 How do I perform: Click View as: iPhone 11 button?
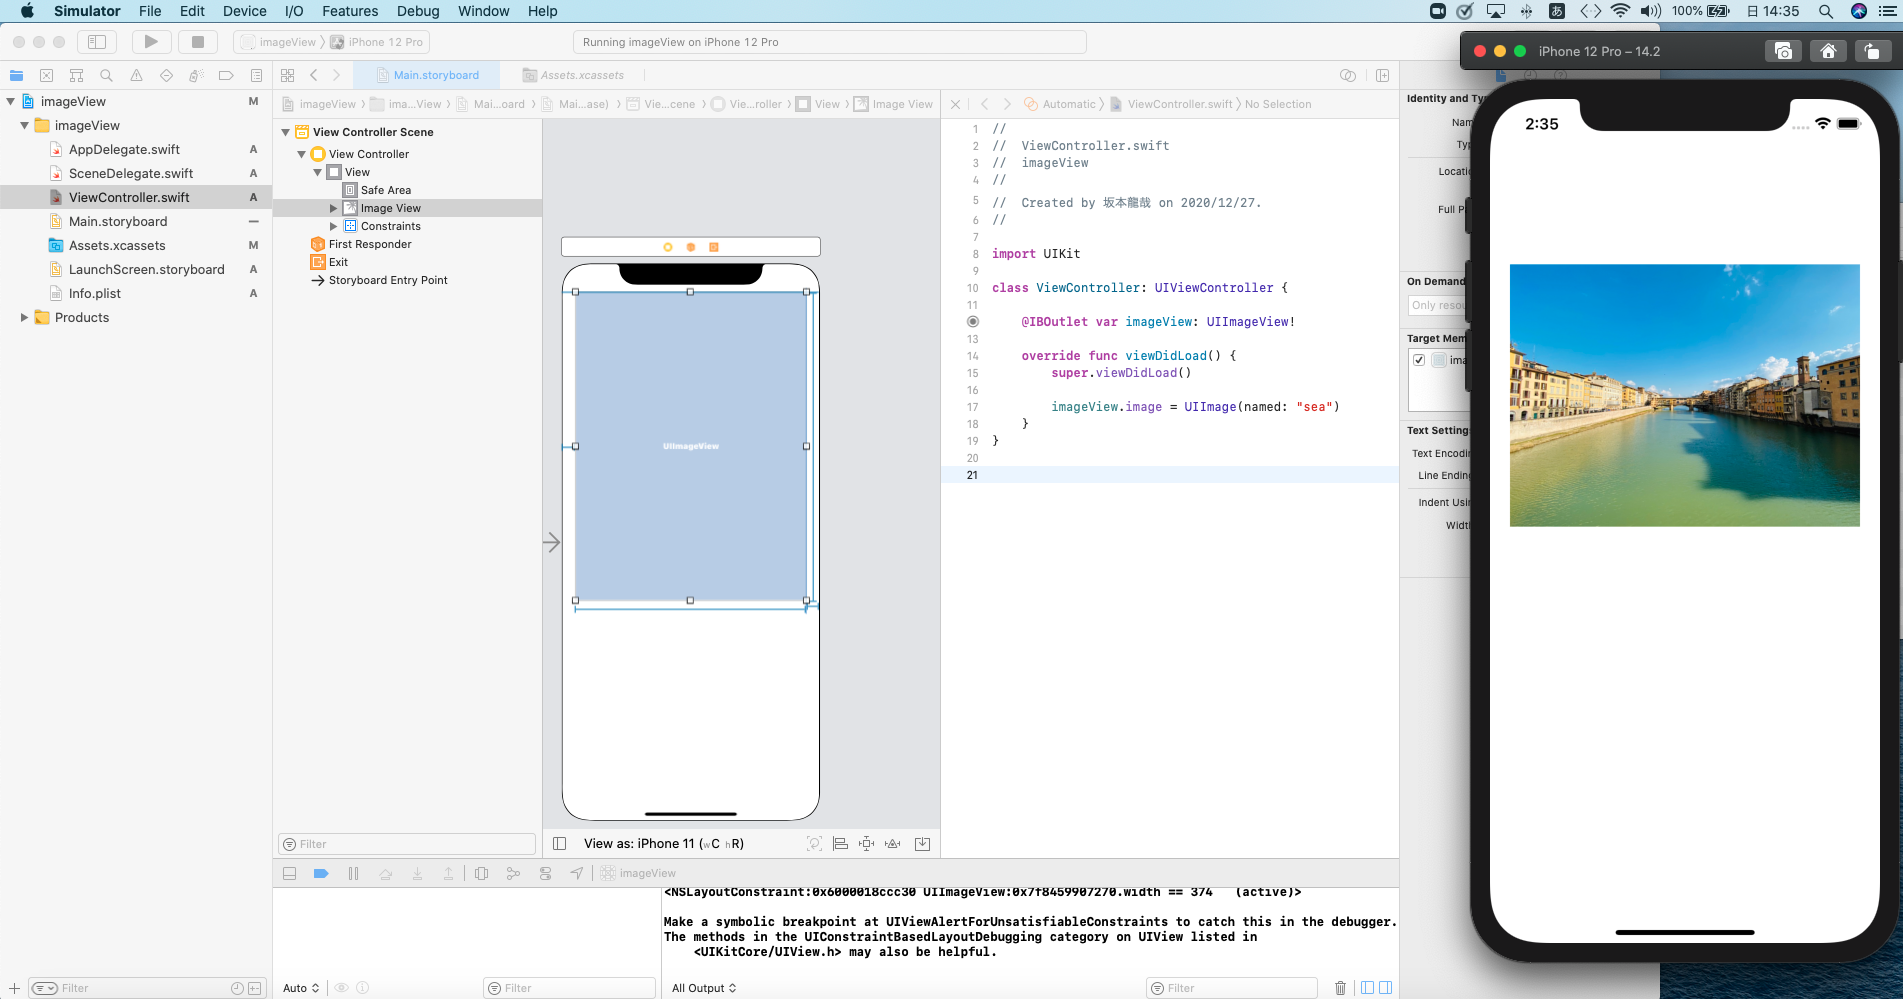pyautogui.click(x=663, y=844)
